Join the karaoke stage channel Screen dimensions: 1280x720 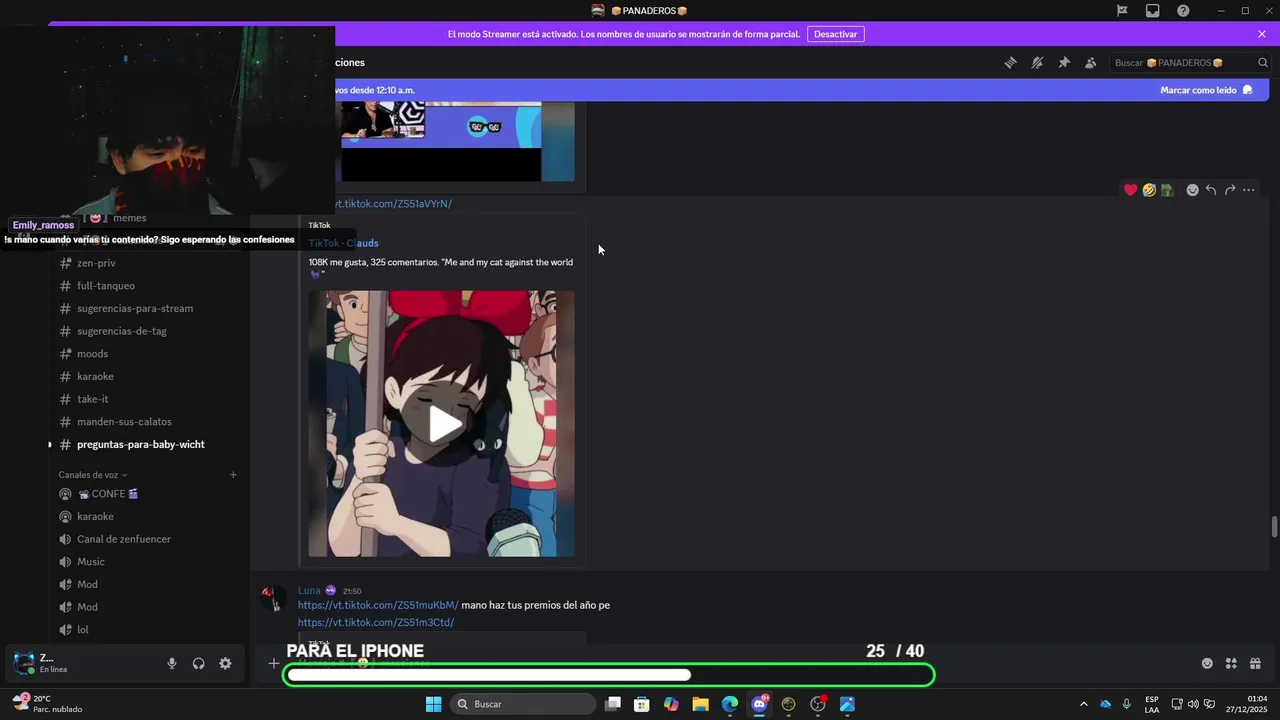[x=95, y=516]
